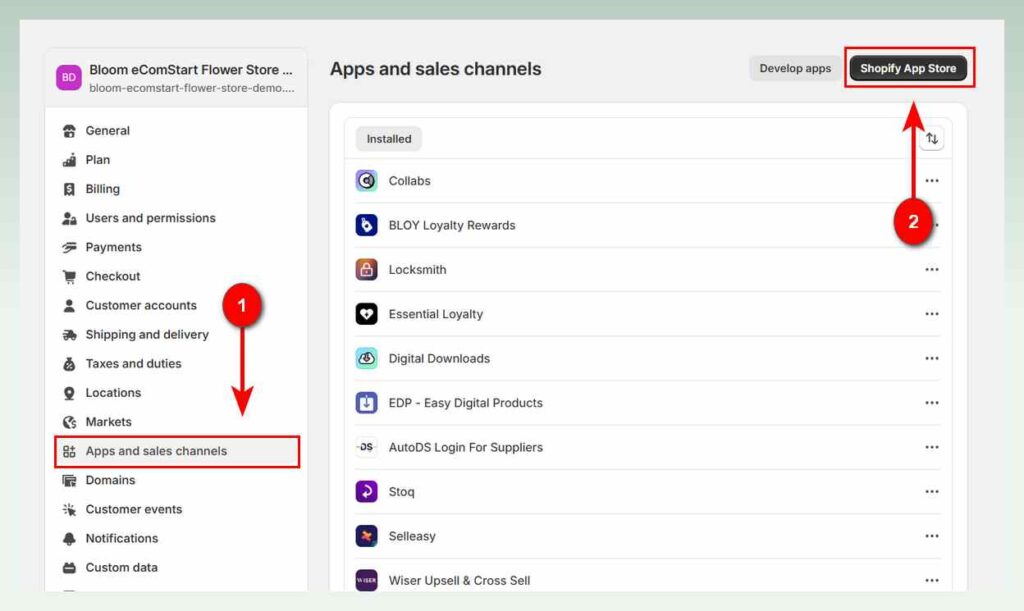Click the Wiser Upsell app icon
Screen dimensions: 1024x611
coord(366,580)
